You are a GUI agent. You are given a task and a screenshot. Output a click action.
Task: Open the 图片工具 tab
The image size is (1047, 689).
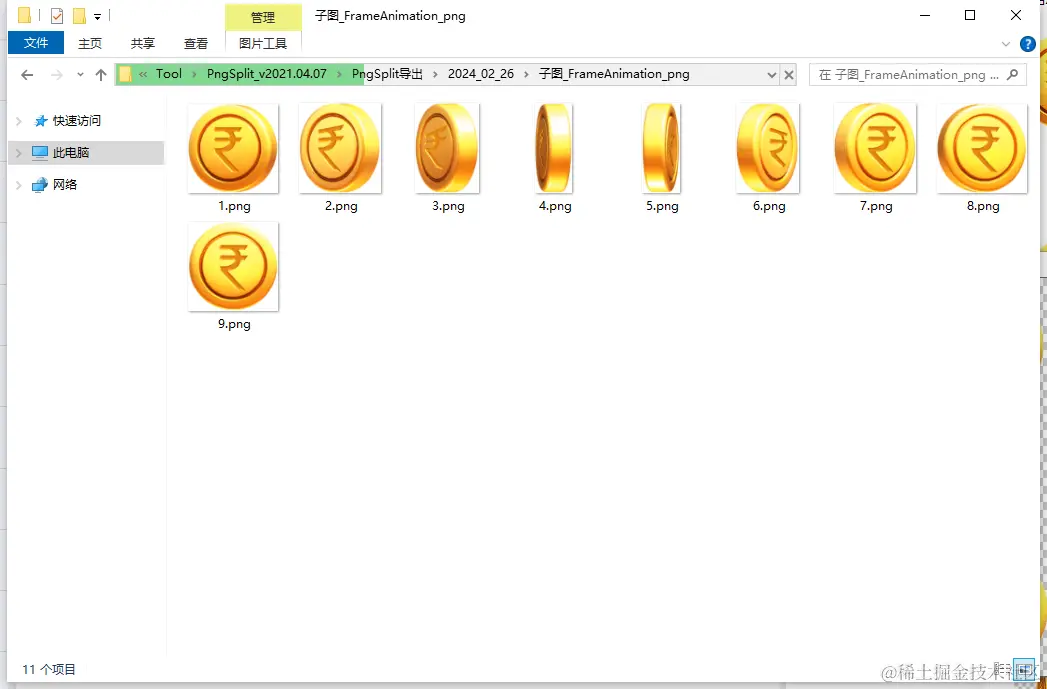(263, 43)
